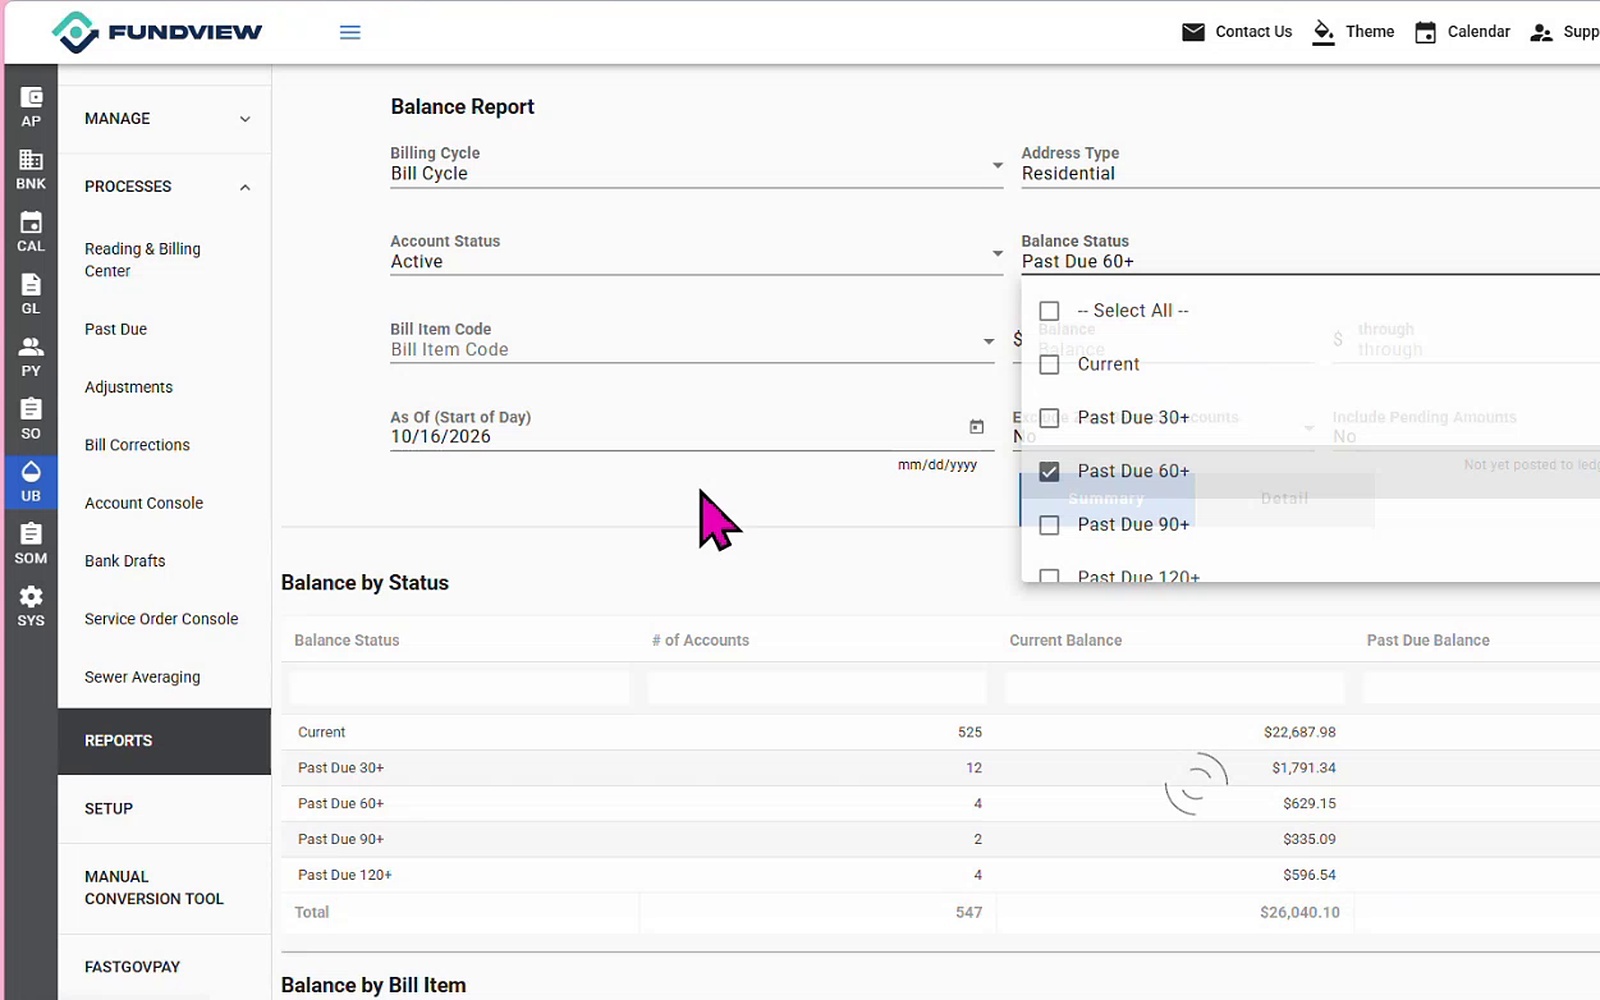
Task: Open the SOM module icon
Action: 31,545
